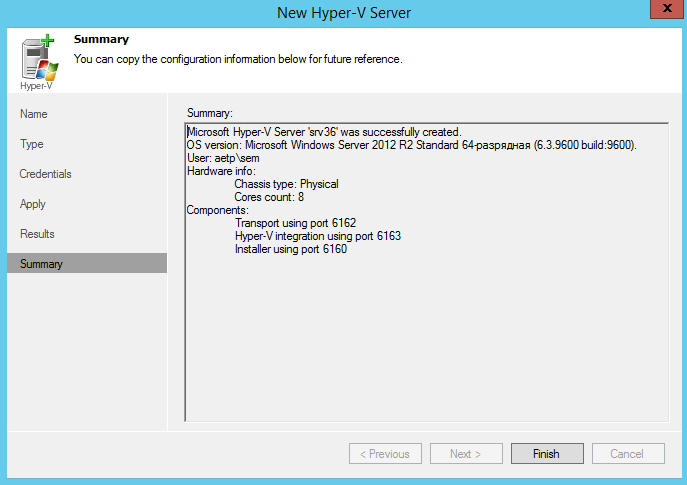Click the New Hyper-V Server title bar text
Screen dimensions: 687x485
pos(344,13)
